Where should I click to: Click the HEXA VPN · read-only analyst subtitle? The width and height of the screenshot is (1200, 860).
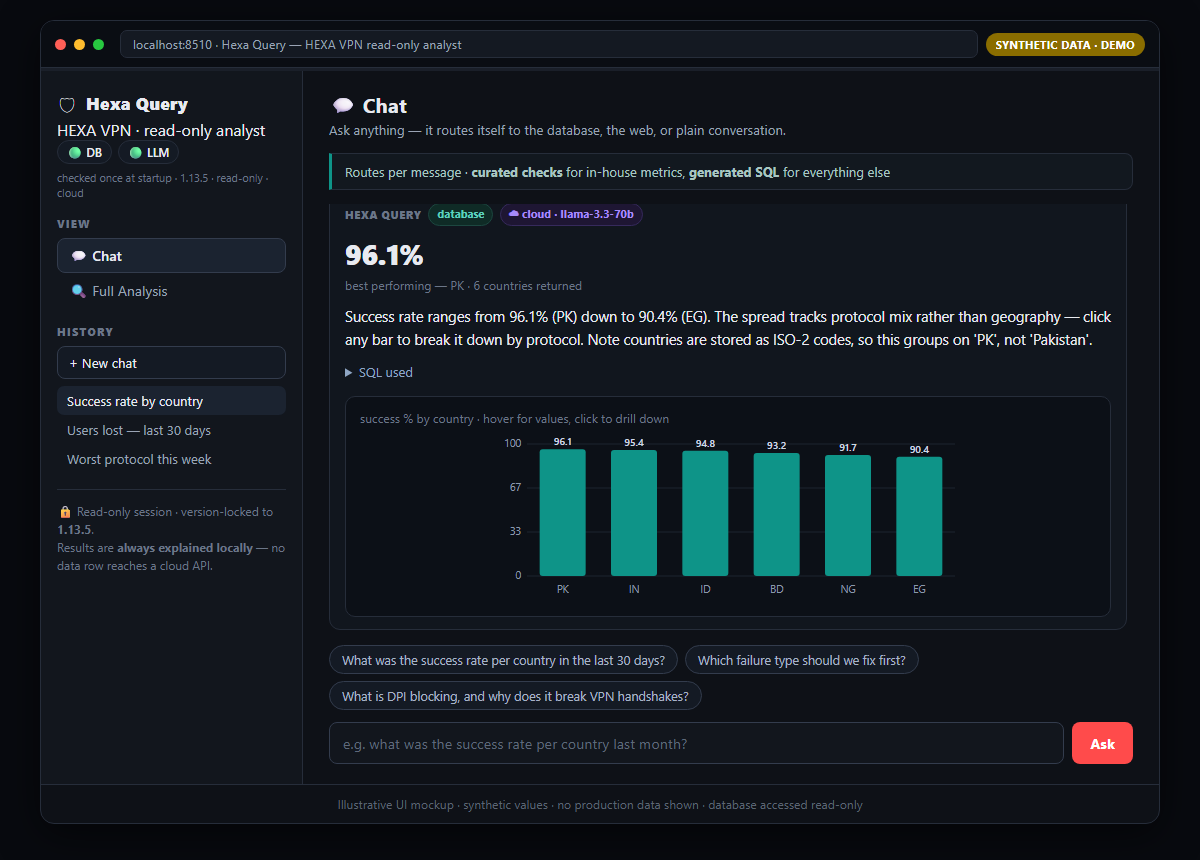click(161, 131)
